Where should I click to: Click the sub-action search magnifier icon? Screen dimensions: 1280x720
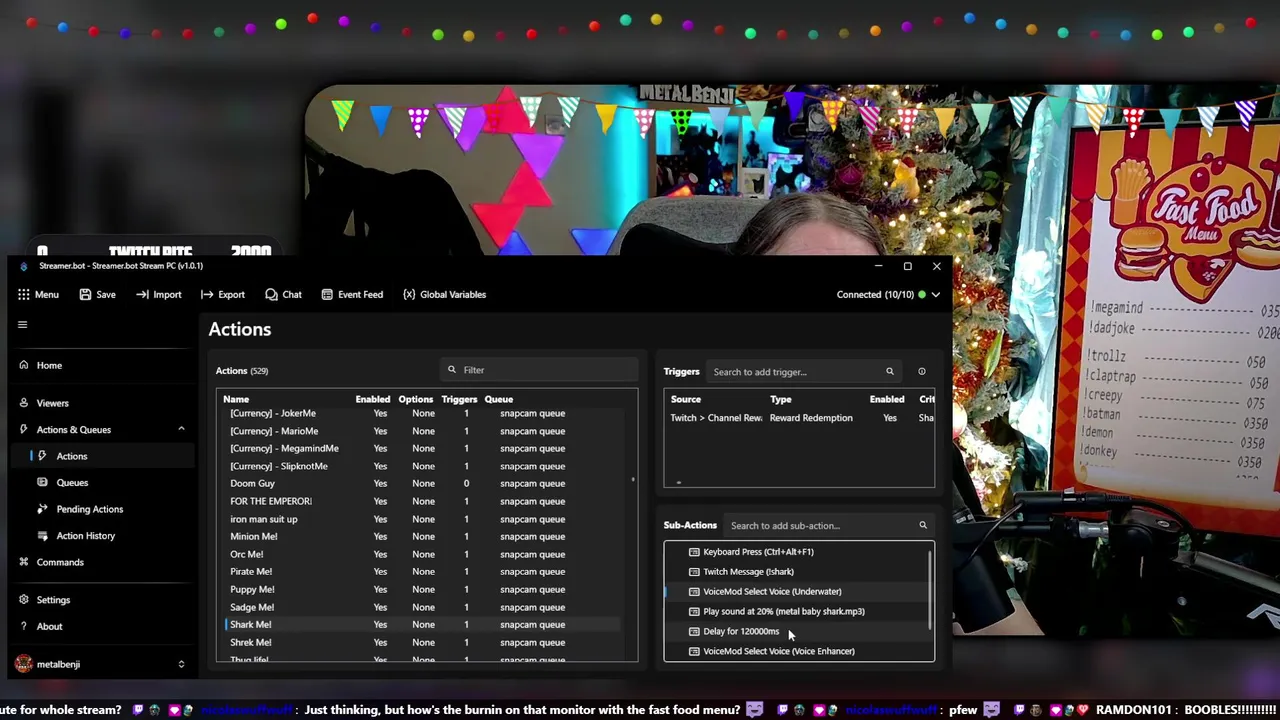[923, 525]
